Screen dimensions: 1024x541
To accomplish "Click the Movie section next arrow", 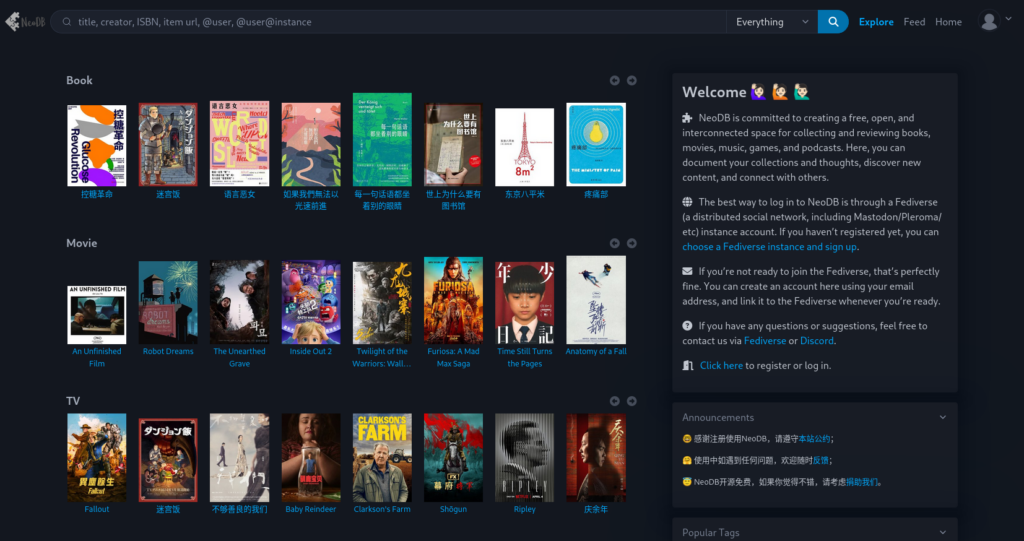I will pyautogui.click(x=632, y=243).
